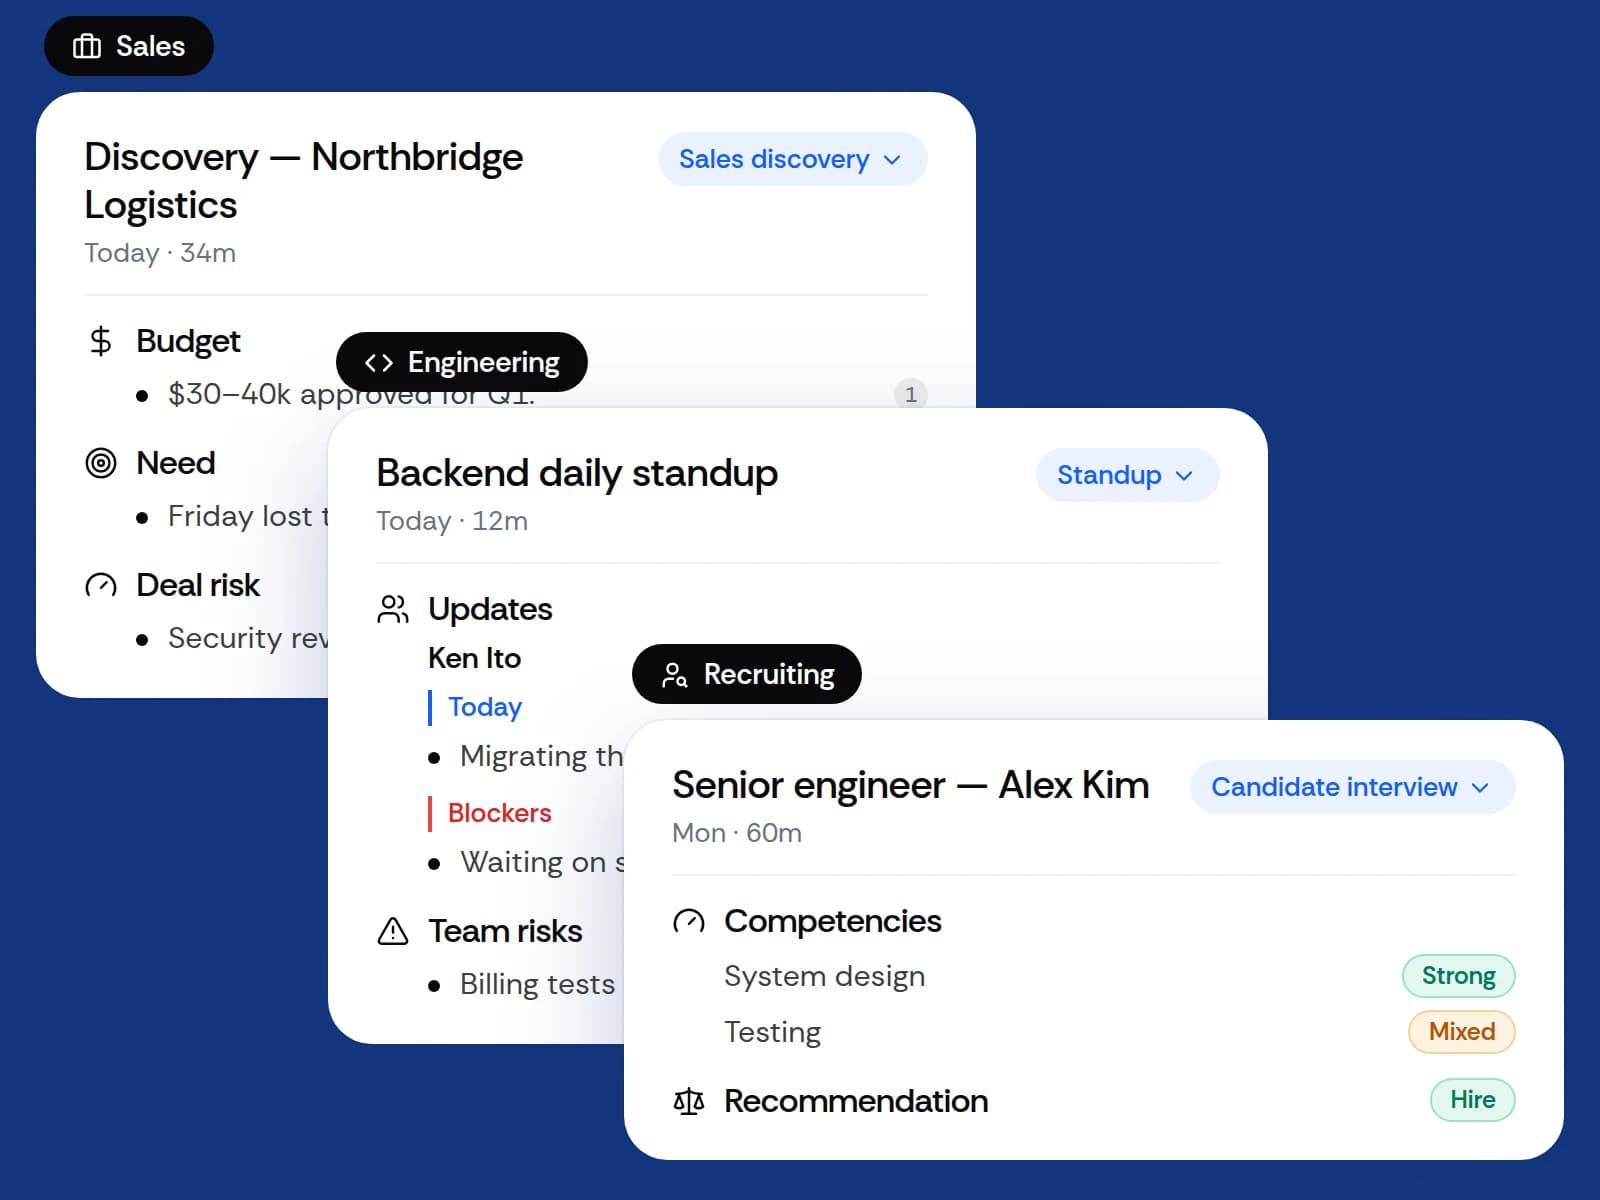Click the Today · 12m timestamp
Image resolution: width=1600 pixels, height=1200 pixels.
click(x=452, y=521)
